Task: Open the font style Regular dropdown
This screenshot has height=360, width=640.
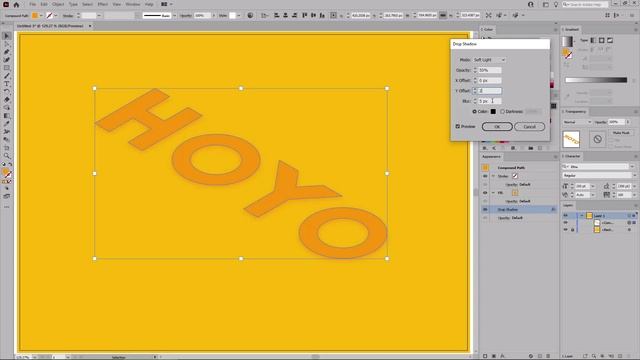Action: pyautogui.click(x=634, y=176)
